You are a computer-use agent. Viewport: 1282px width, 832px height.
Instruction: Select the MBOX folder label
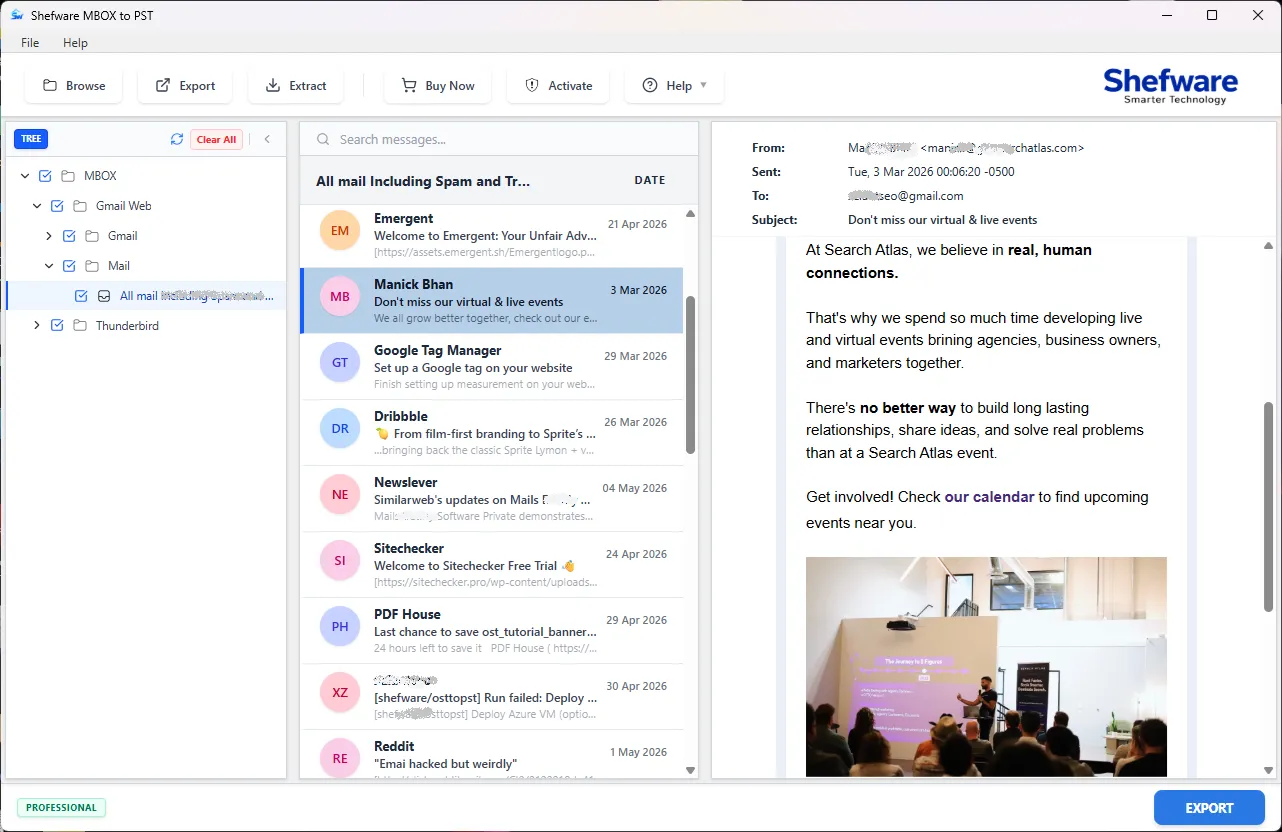pyautogui.click(x=100, y=176)
